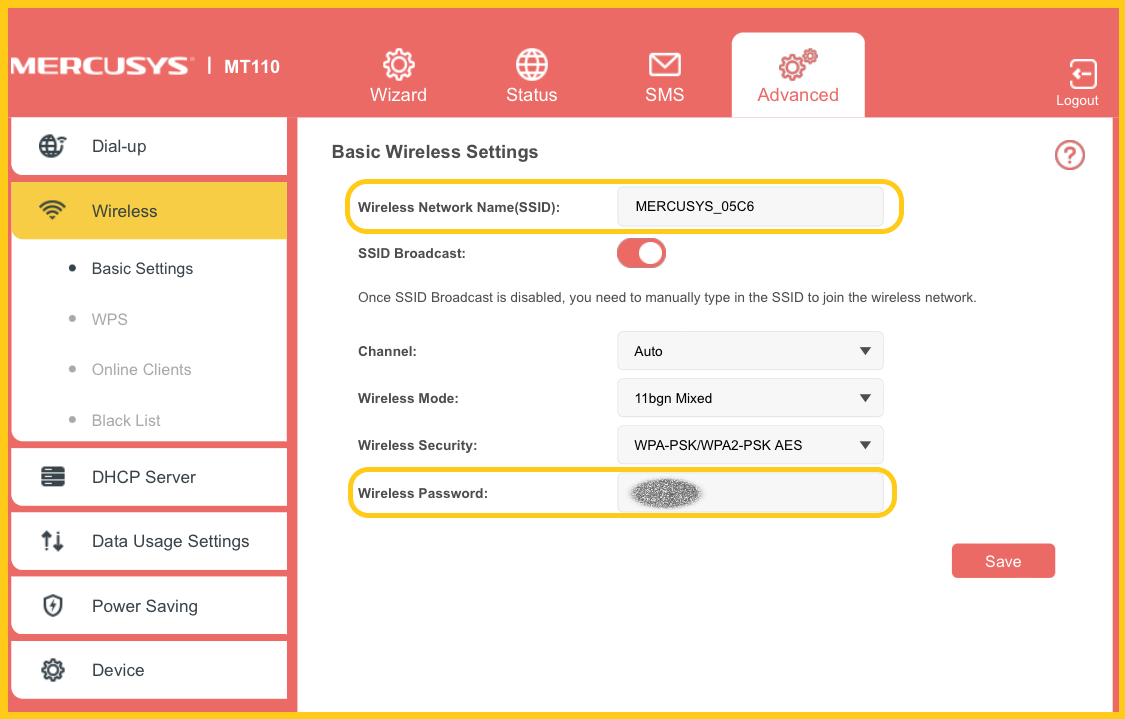The height and width of the screenshot is (719, 1125).
Task: Click the Data Usage arrows icon
Action: (x=52, y=540)
